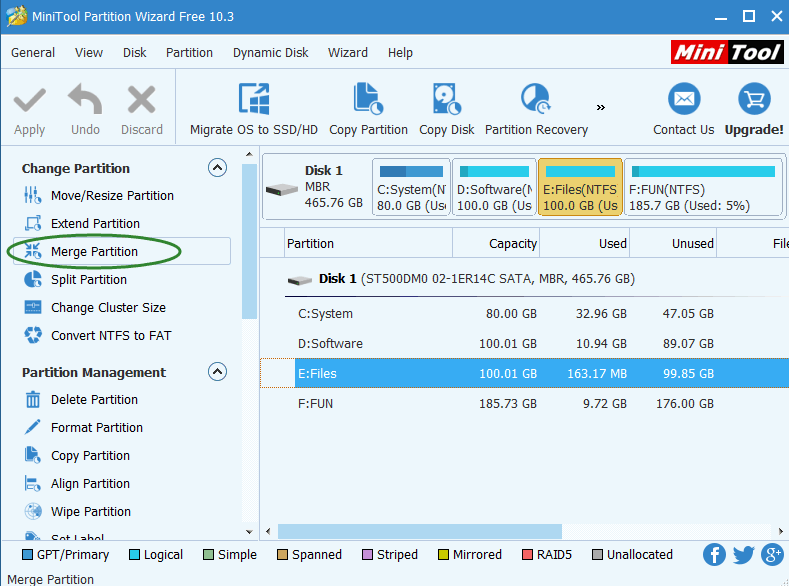The height and width of the screenshot is (586, 789).
Task: Click table horizontal scroll left arrow
Action: coord(268,531)
